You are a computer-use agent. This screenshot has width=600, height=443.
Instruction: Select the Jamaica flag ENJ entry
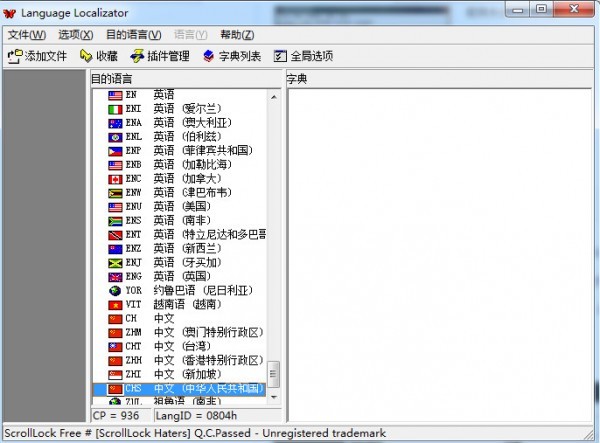click(179, 263)
